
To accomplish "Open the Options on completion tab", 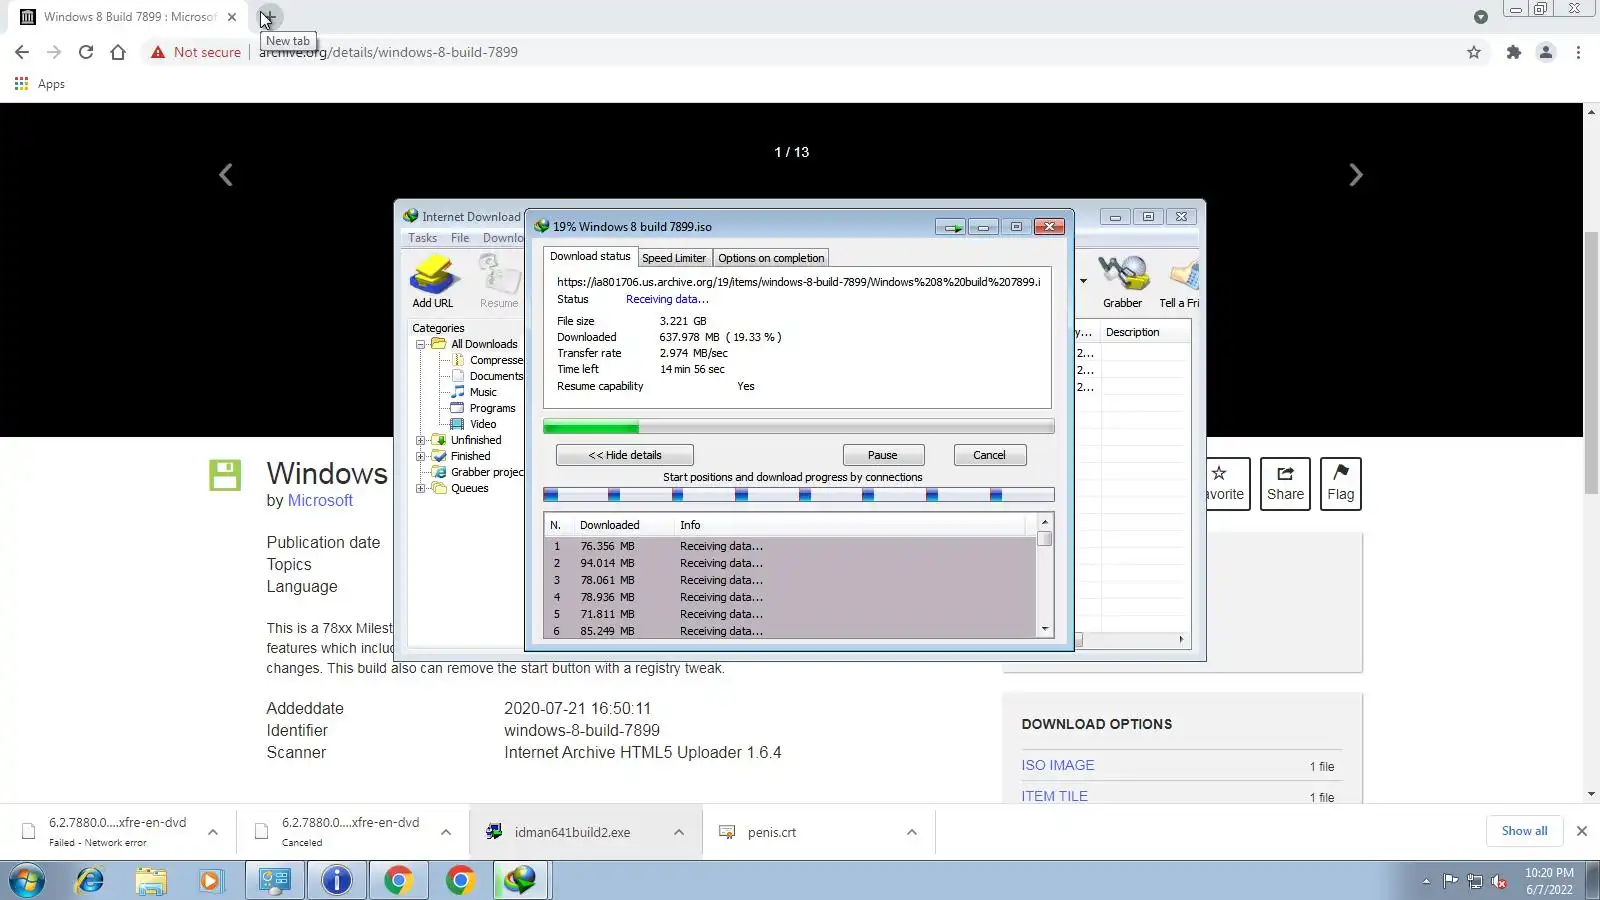I will [x=771, y=258].
